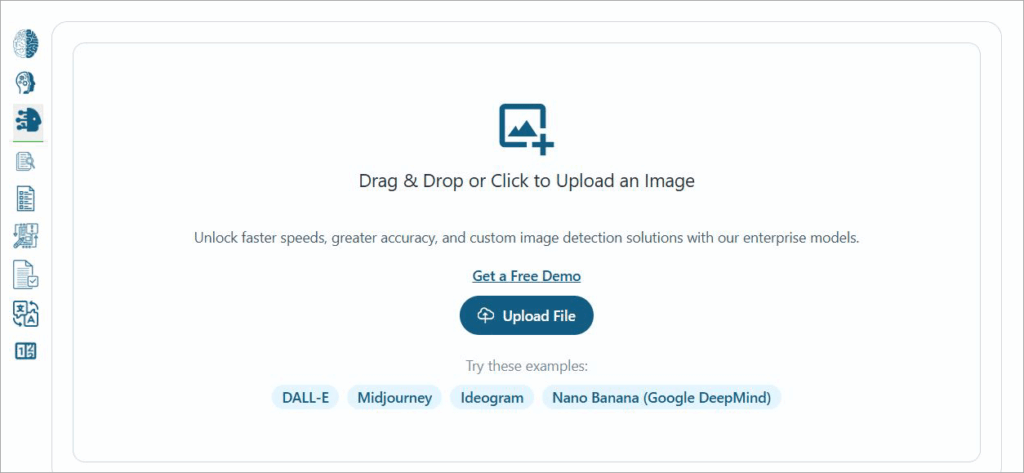Click the Drag & Drop or Click to Upload text
The width and height of the screenshot is (1024, 473).
point(526,181)
